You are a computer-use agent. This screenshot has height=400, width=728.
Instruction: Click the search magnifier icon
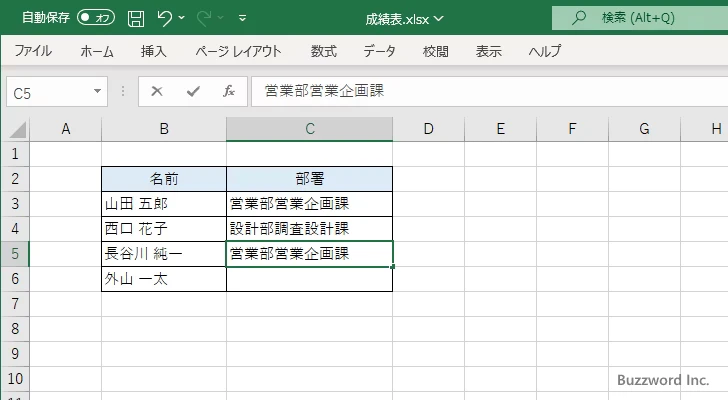click(x=578, y=18)
